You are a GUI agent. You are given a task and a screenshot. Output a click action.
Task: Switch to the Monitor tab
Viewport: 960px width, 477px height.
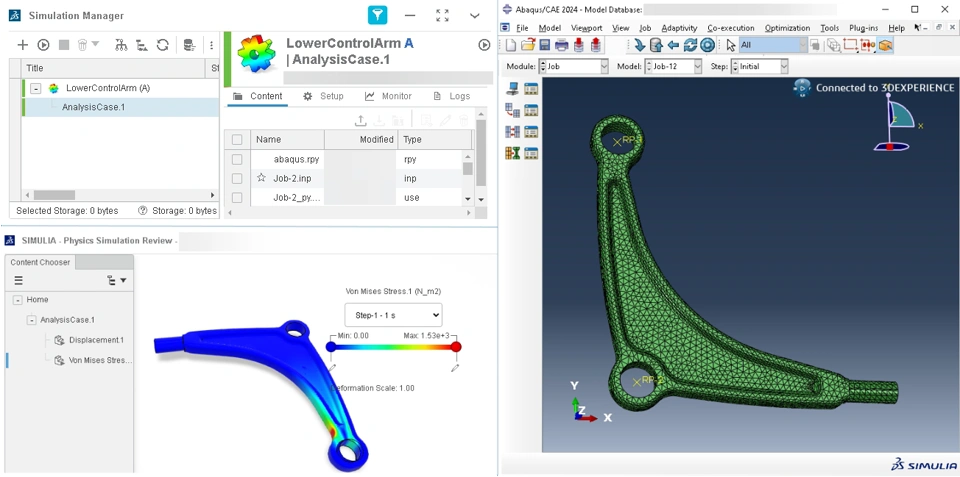coord(388,96)
